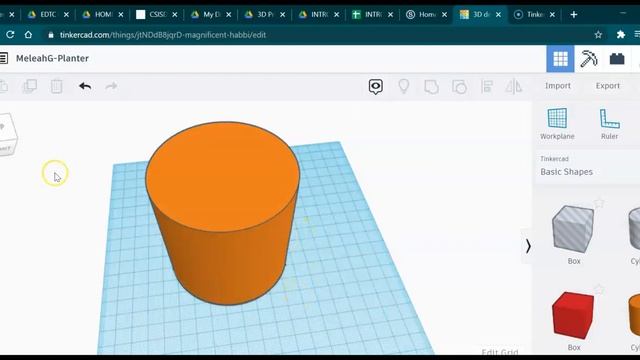Viewport: 640px width, 360px height.
Task: Click the Export button
Action: point(607,86)
